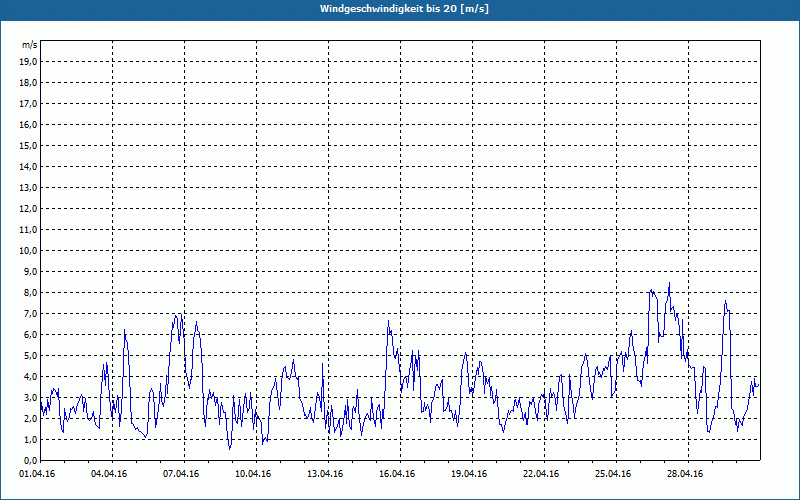Click the 5,0 y-axis label
This screenshot has height=500, width=800.
coord(30,356)
